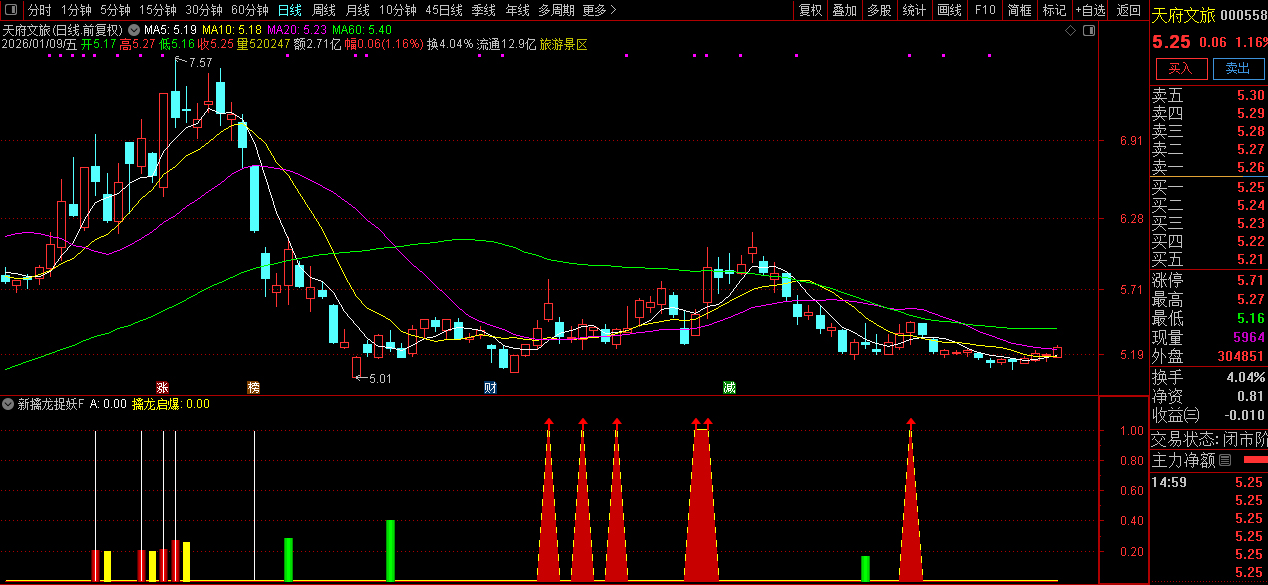Add stock via +自选 button
This screenshot has width=1268, height=585.
(1090, 10)
